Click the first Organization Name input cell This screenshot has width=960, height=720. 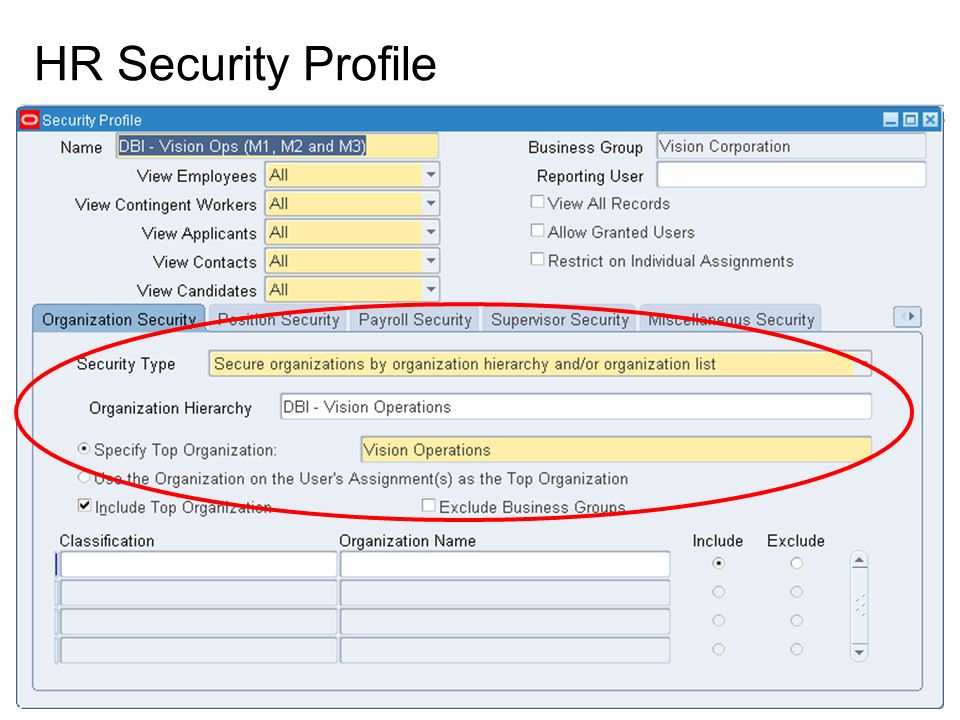pyautogui.click(x=505, y=564)
